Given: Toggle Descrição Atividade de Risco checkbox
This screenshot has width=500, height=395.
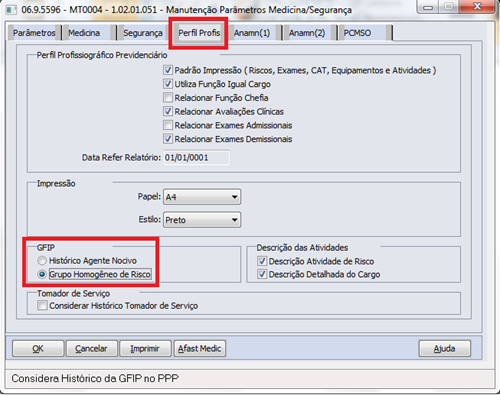Looking at the screenshot, I should coord(262,261).
